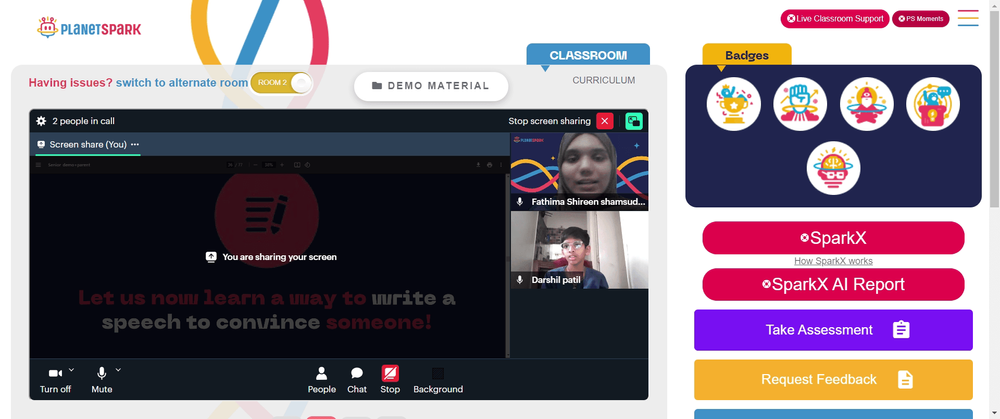1000x419 pixels.
Task: Click 'switch to alternate room' text
Action: [182, 83]
